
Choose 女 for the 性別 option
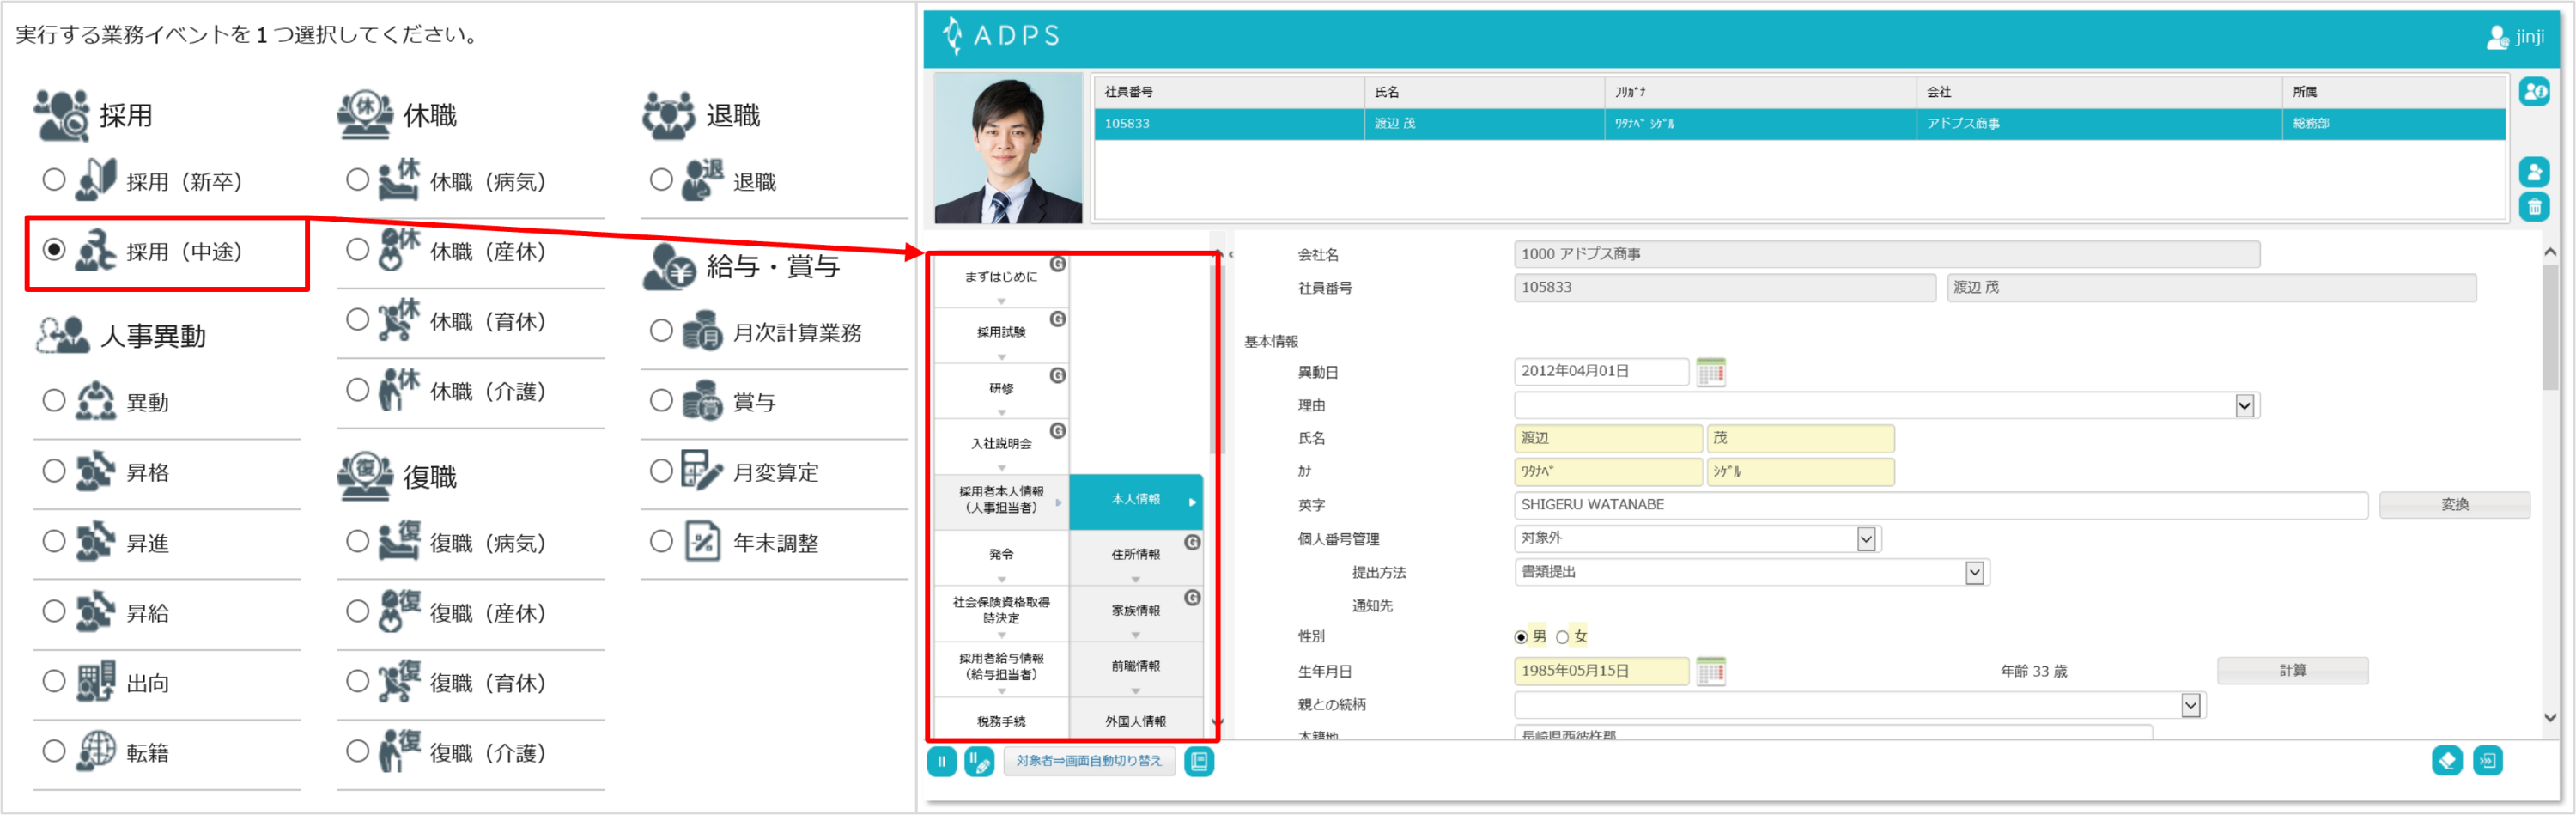coord(1562,637)
